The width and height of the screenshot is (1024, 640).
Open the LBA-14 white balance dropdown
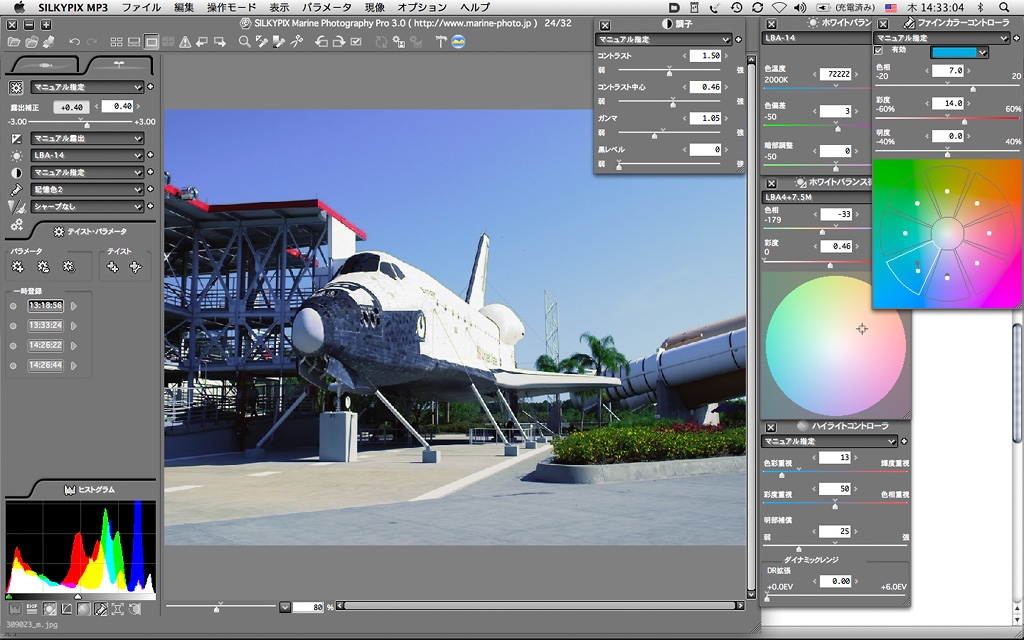[87, 155]
